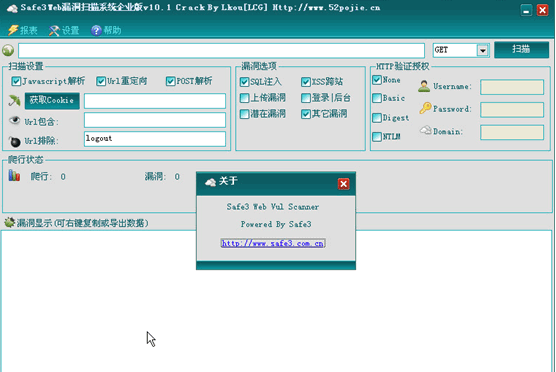This screenshot has width=556, height=372.
Task: Click the cloud icon beside Domain
Action: (425, 130)
